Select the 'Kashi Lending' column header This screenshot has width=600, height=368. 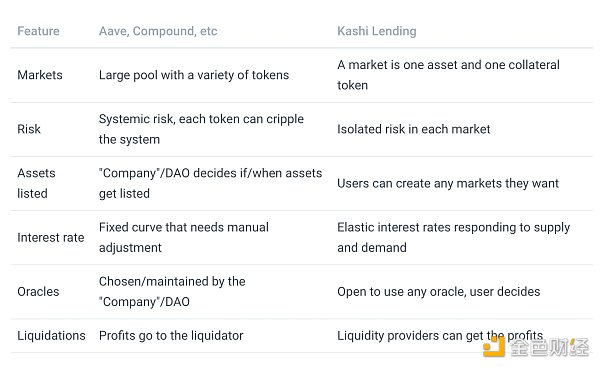point(377,31)
